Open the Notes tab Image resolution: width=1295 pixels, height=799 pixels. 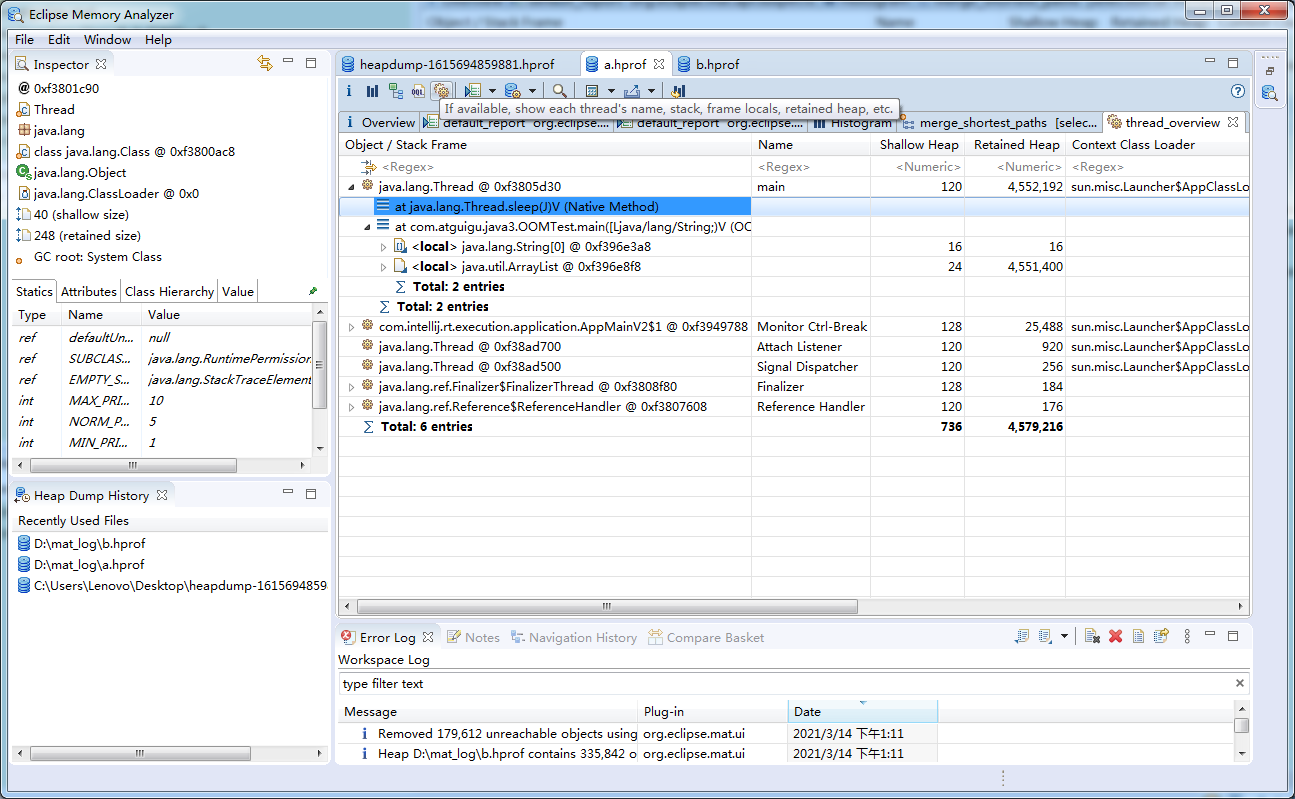click(x=472, y=637)
